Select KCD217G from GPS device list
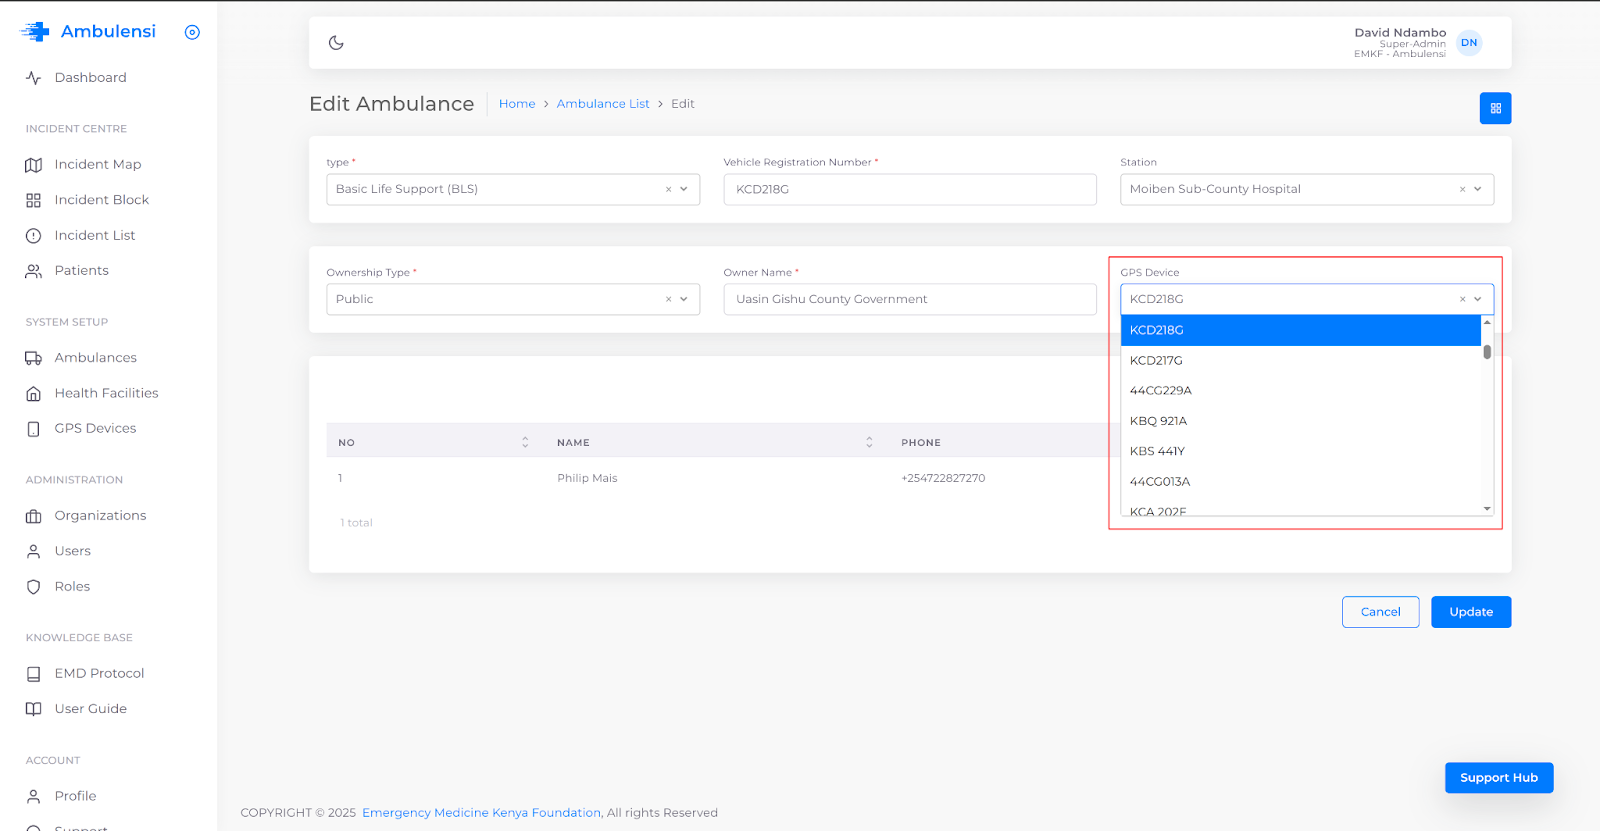The image size is (1600, 831). coord(1156,361)
